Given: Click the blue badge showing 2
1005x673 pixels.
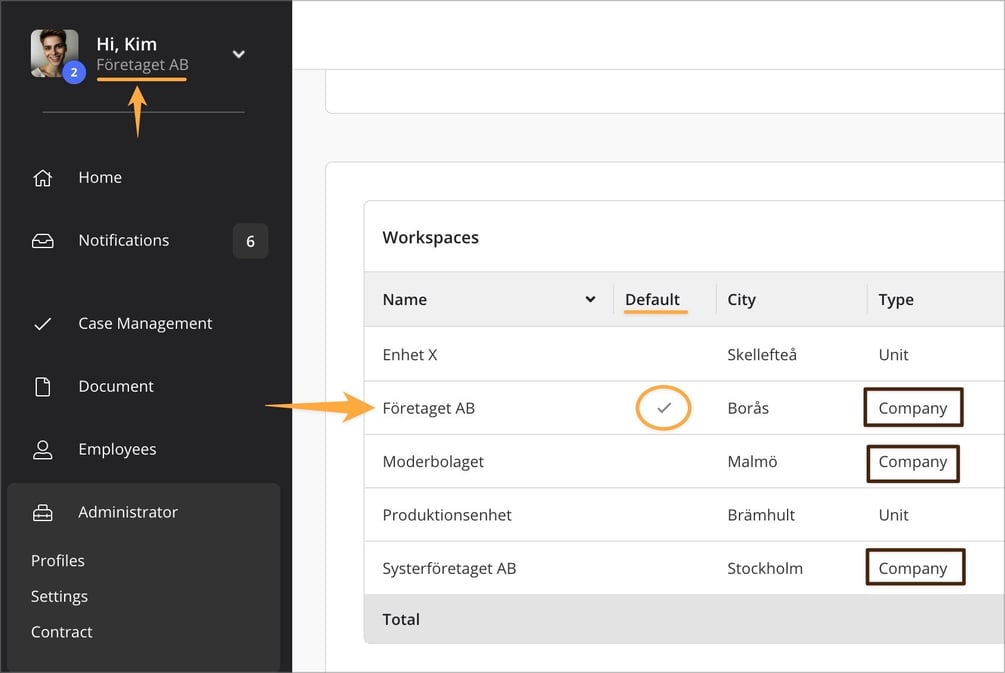Looking at the screenshot, I should tap(74, 72).
